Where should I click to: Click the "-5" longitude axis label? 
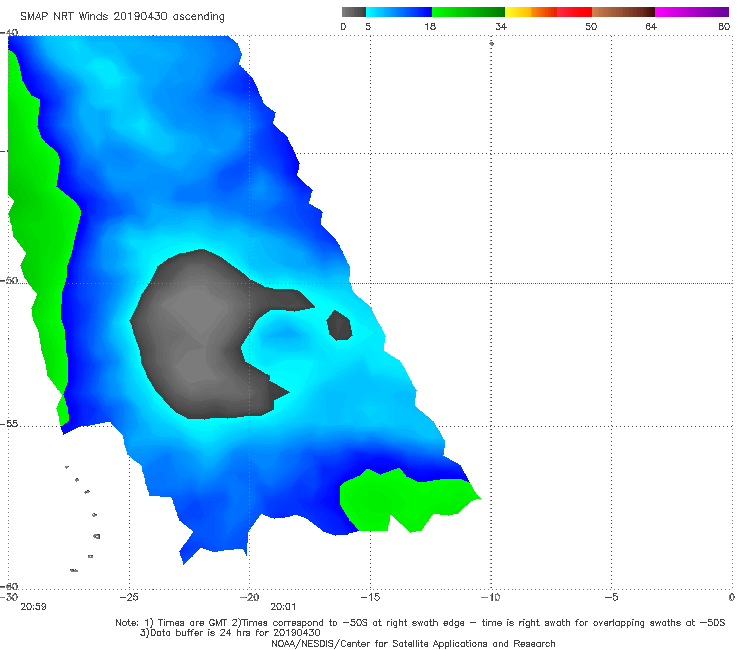click(x=612, y=597)
